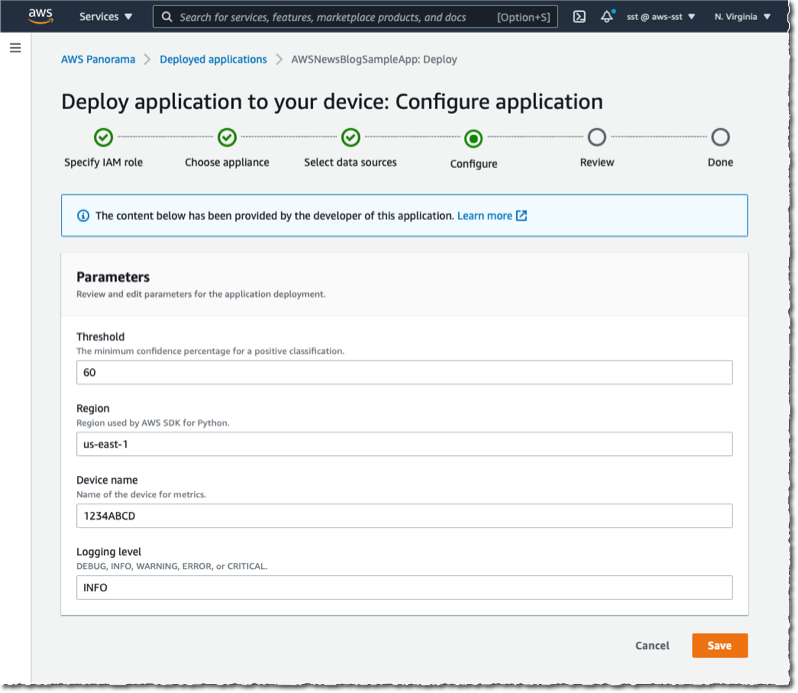The height and width of the screenshot is (693, 798).
Task: Cancel the deployment configuration
Action: coord(652,646)
